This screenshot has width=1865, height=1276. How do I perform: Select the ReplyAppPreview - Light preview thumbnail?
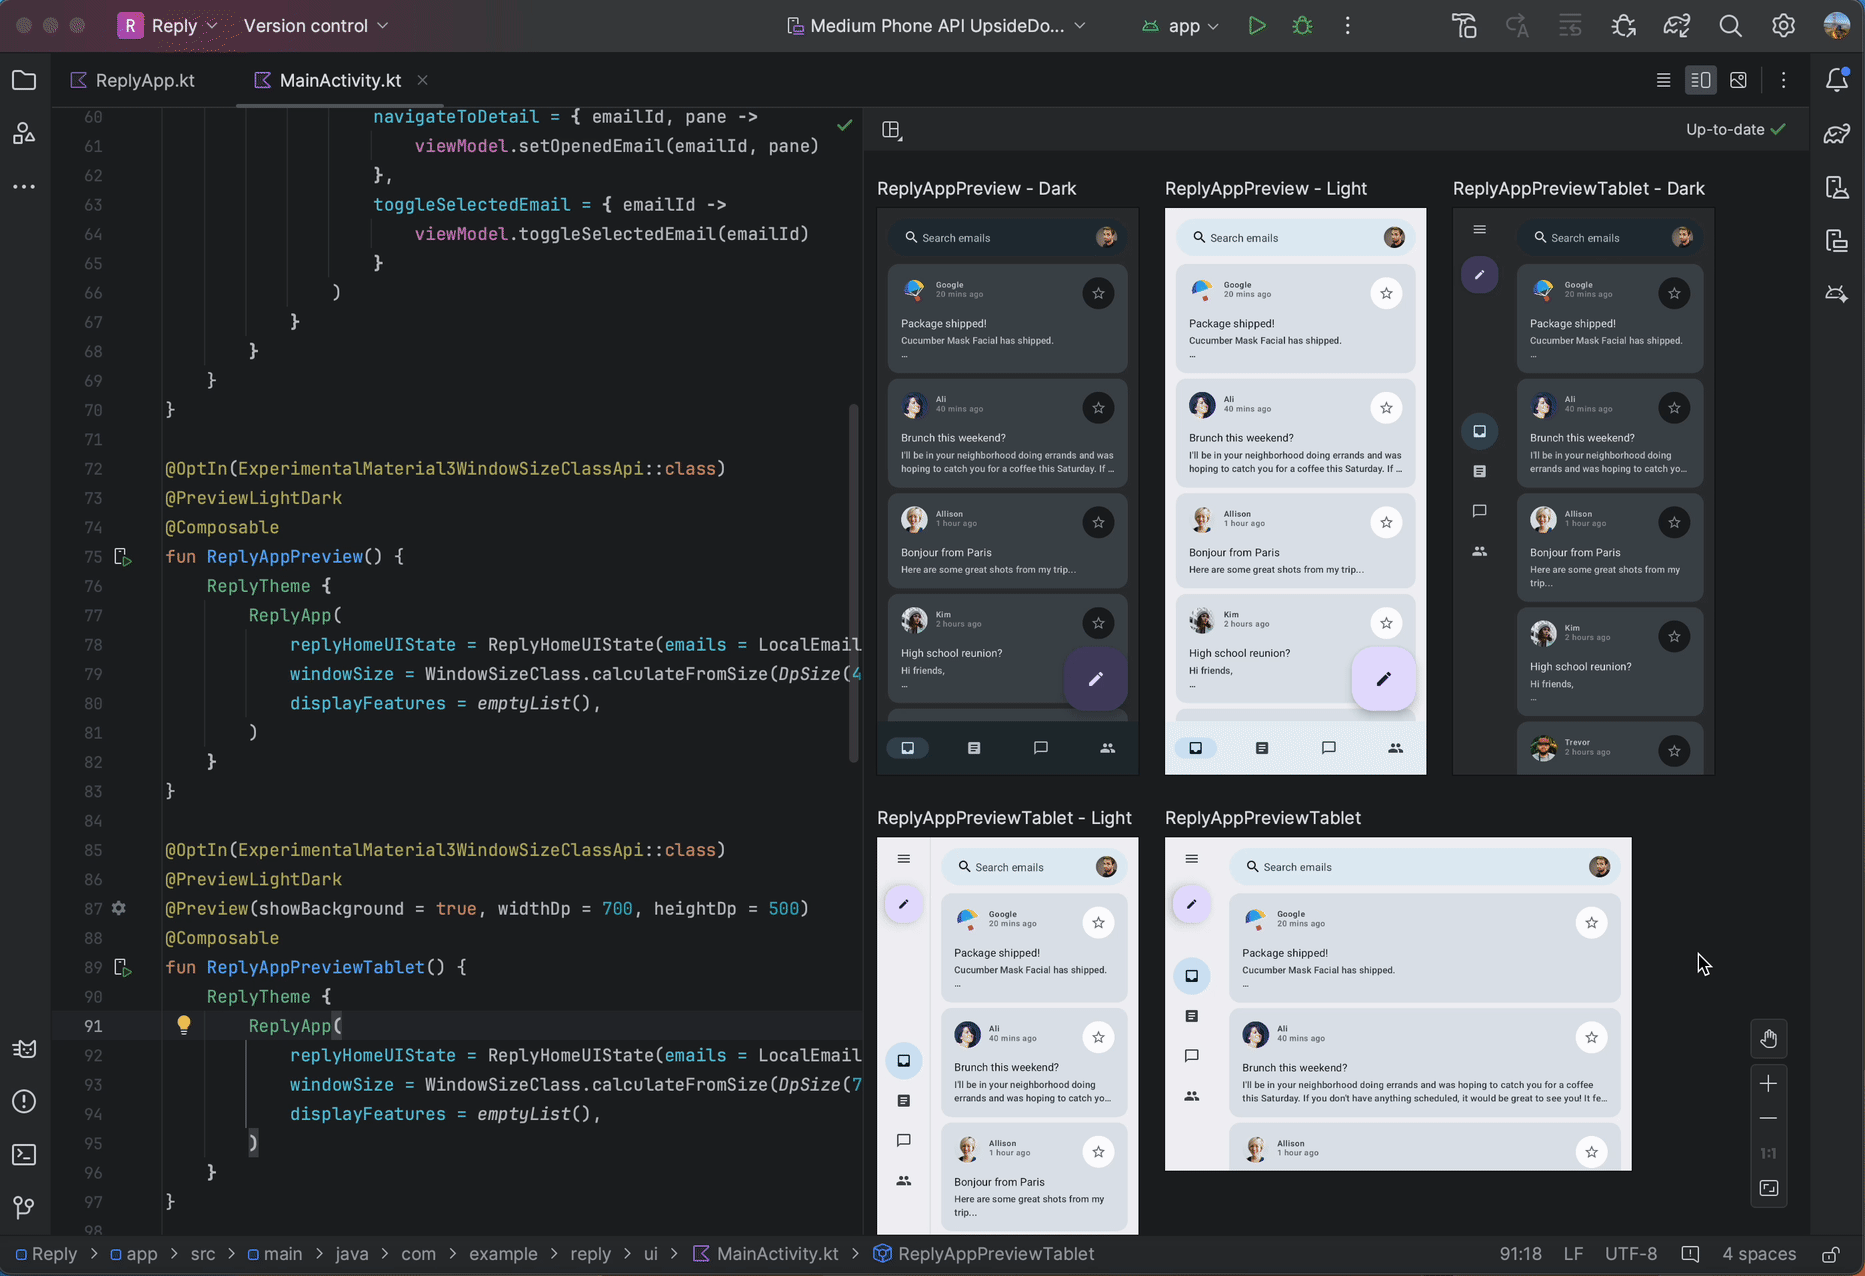coord(1295,491)
